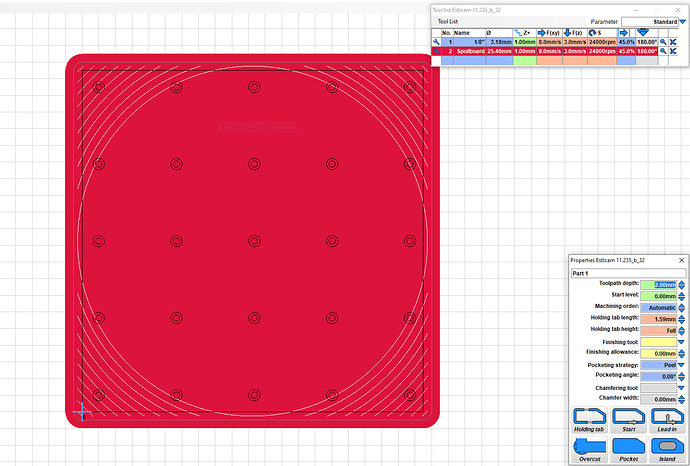Click the Machining order Automatic field
690x466 pixels.
[658, 308]
